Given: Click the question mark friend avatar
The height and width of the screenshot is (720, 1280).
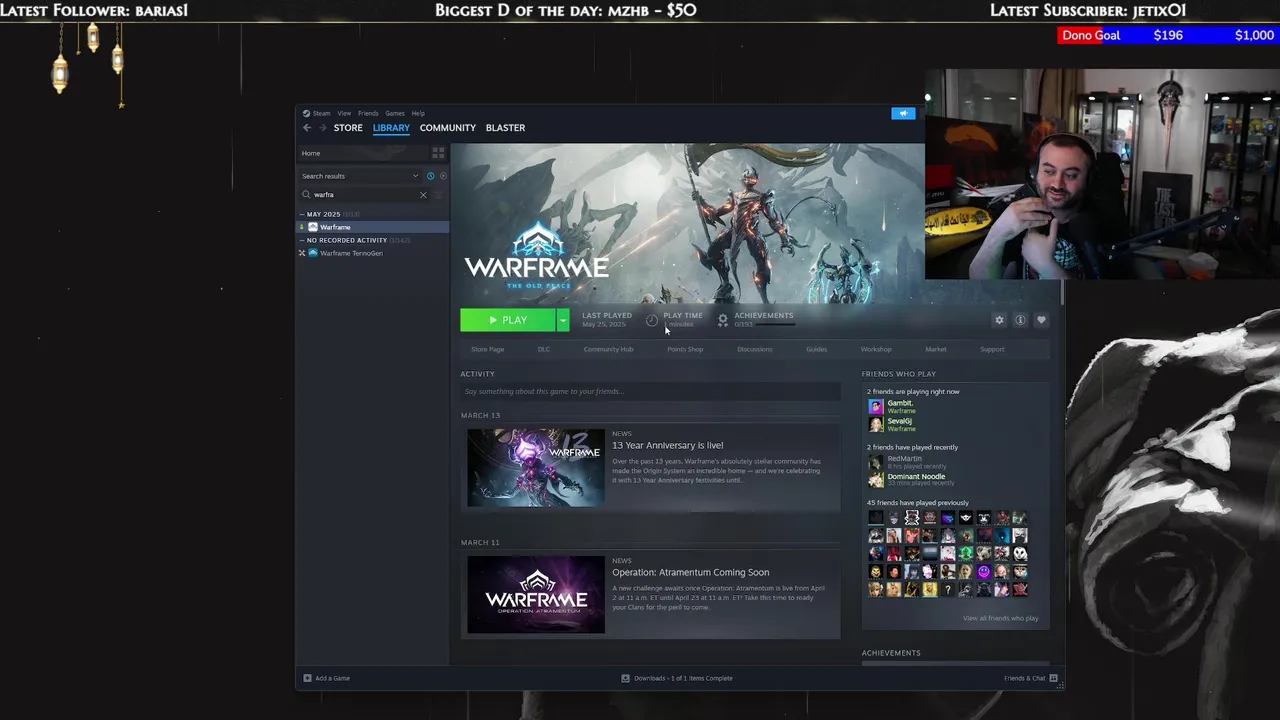Looking at the screenshot, I should 948,590.
